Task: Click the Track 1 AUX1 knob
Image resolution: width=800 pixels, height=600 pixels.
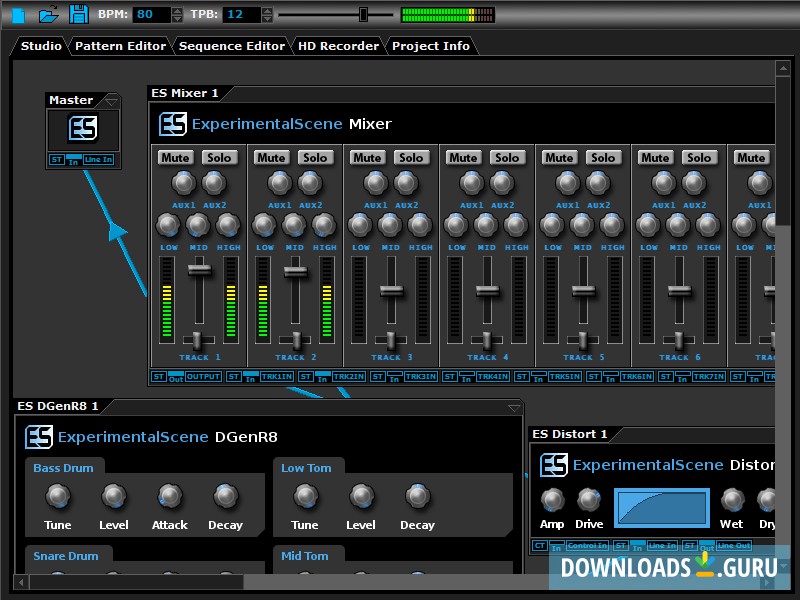Action: tap(183, 183)
